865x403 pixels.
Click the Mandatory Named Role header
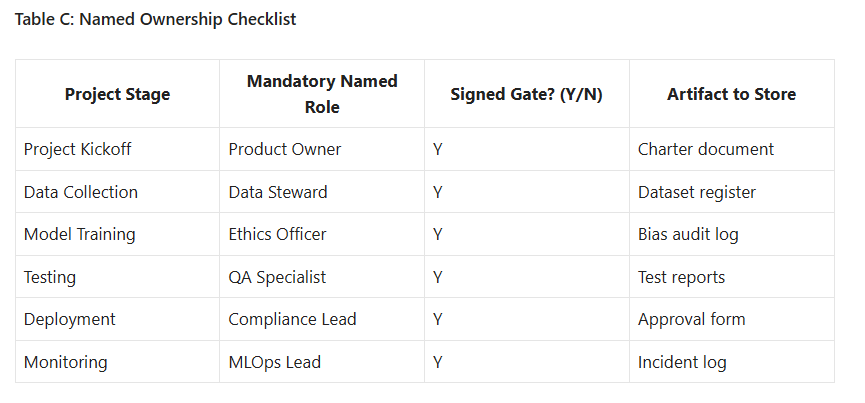(x=322, y=94)
